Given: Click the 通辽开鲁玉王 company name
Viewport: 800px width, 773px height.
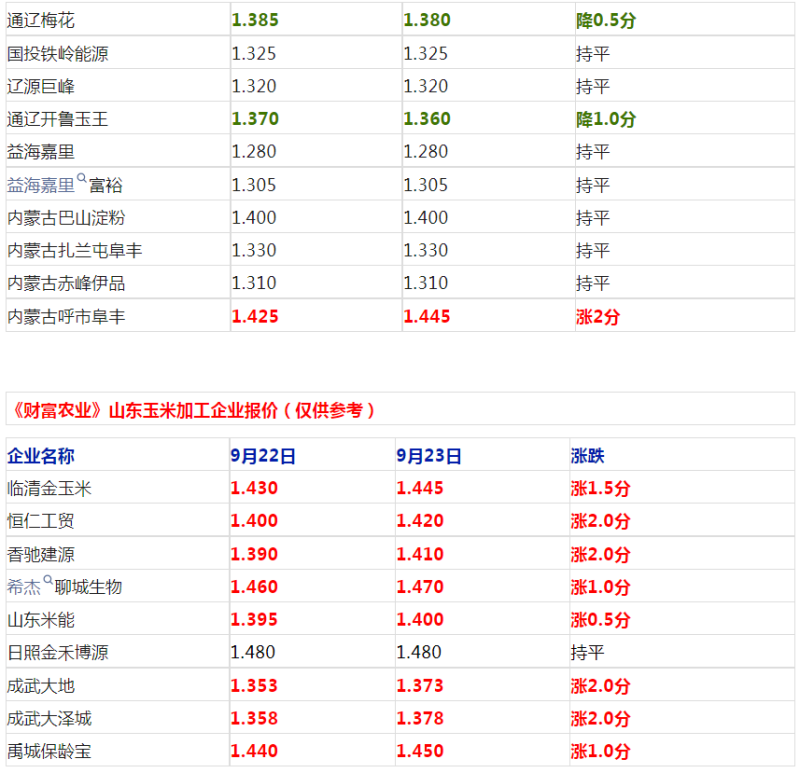Looking at the screenshot, I should click(x=58, y=119).
